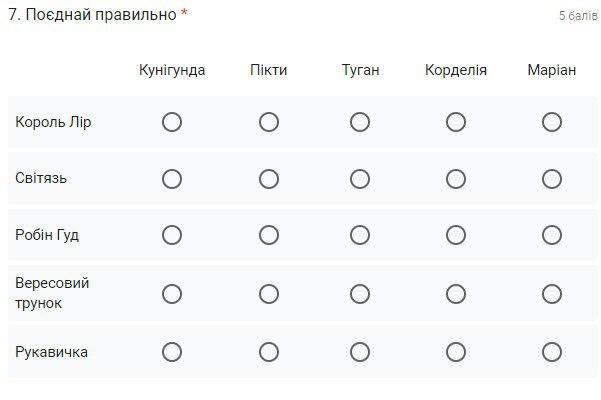The width and height of the screenshot is (601, 400).
Task: Mark Кунігунда in Вересовий трунок row
Action: pos(172,294)
